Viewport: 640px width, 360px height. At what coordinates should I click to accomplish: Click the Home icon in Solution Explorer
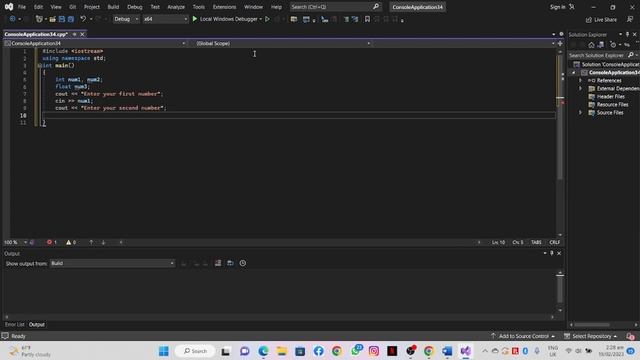(x=591, y=45)
